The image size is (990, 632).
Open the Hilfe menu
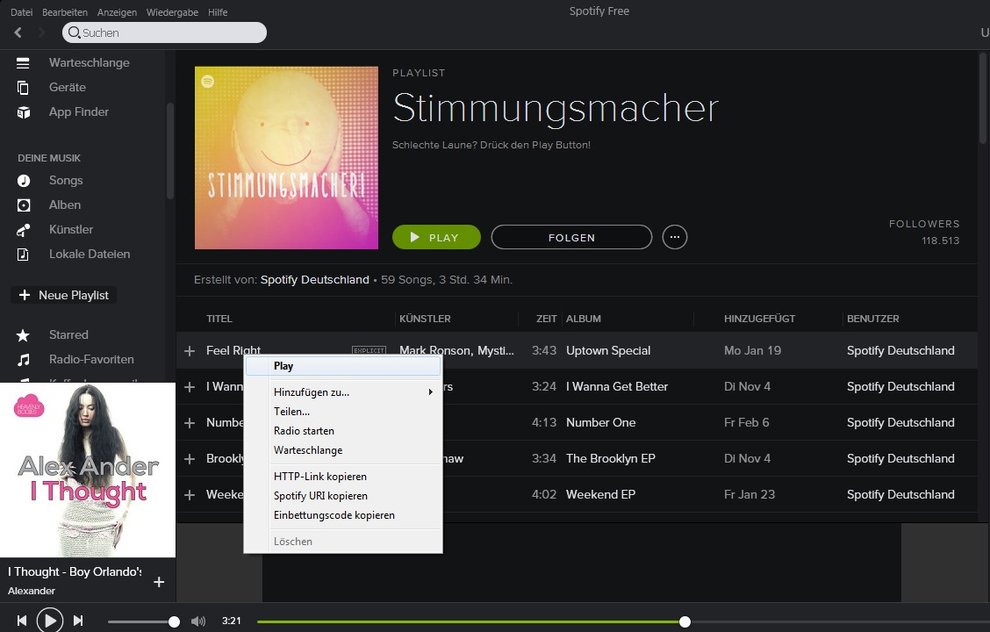pyautogui.click(x=218, y=12)
